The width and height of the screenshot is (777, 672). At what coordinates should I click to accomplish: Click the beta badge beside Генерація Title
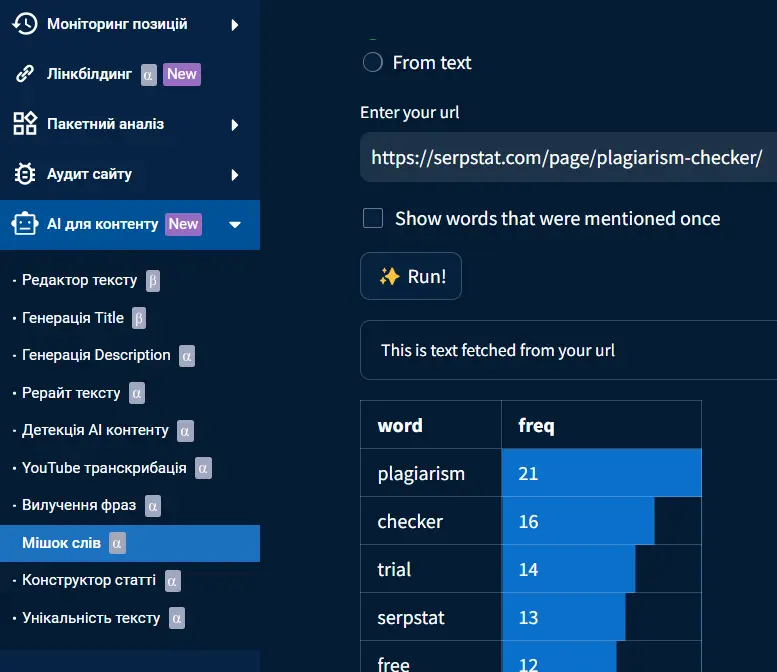pyautogui.click(x=139, y=318)
